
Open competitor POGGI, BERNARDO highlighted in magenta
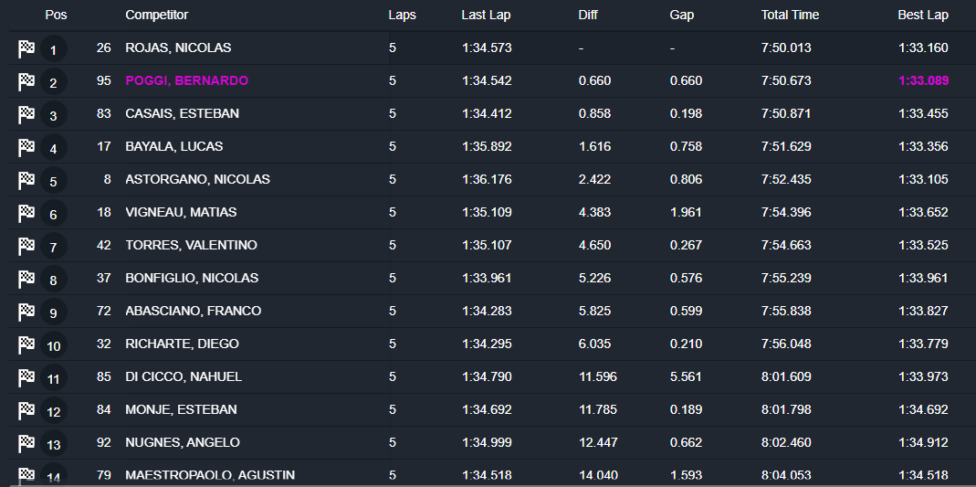coord(186,81)
